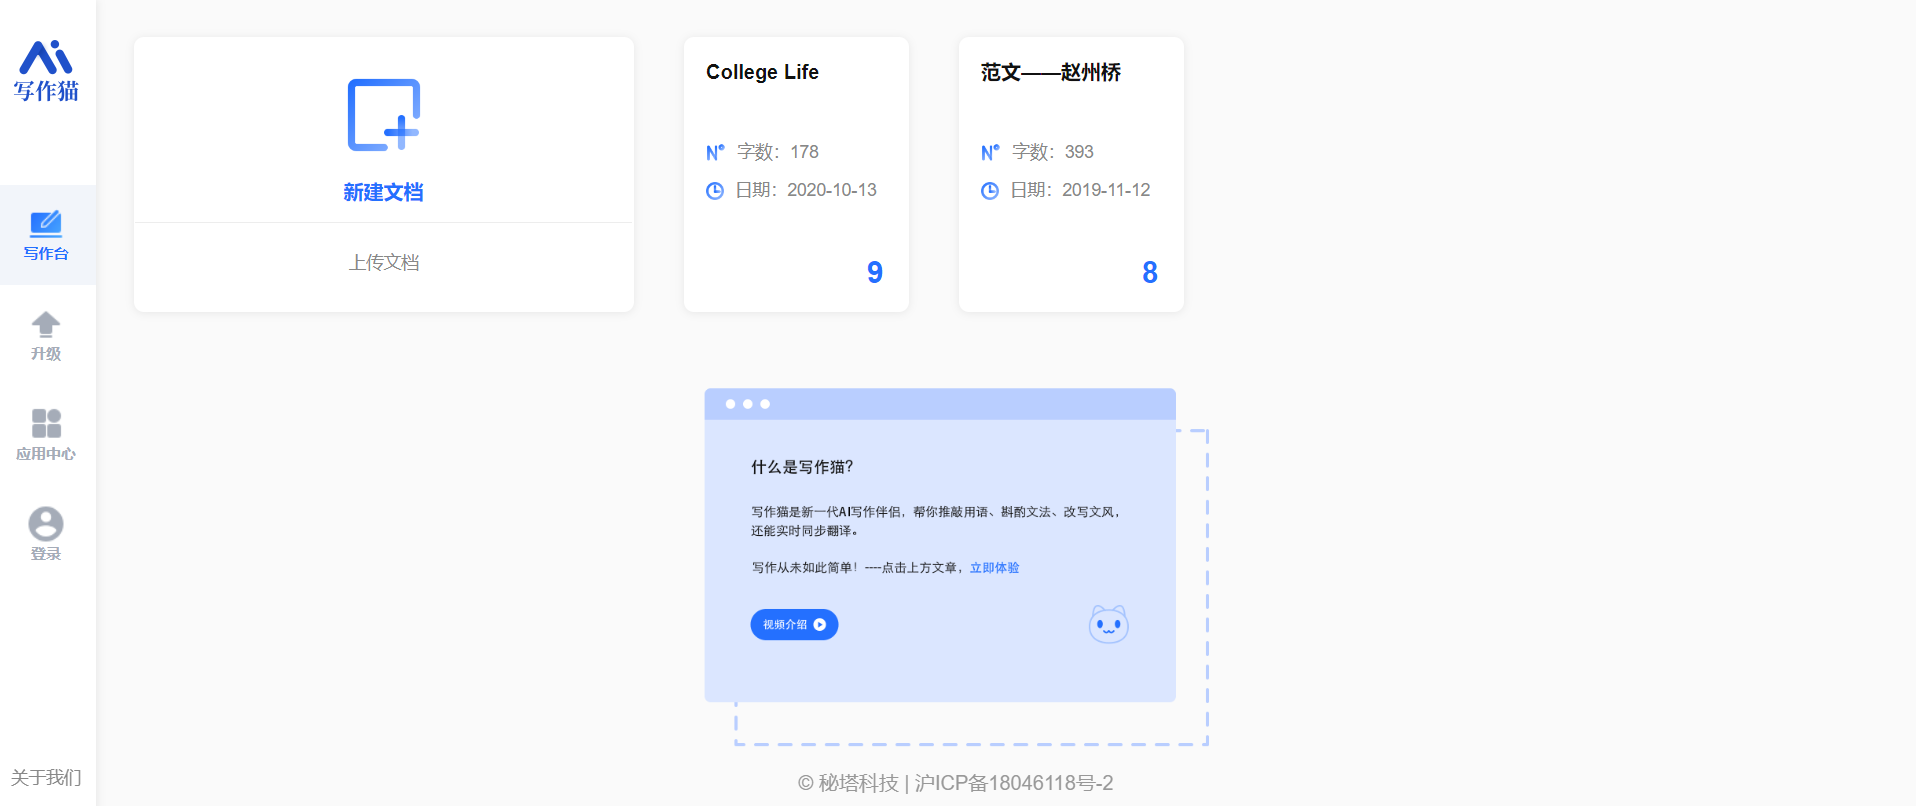Image resolution: width=1916 pixels, height=806 pixels.
Task: Click the 登录 user avatar icon
Action: point(46,524)
